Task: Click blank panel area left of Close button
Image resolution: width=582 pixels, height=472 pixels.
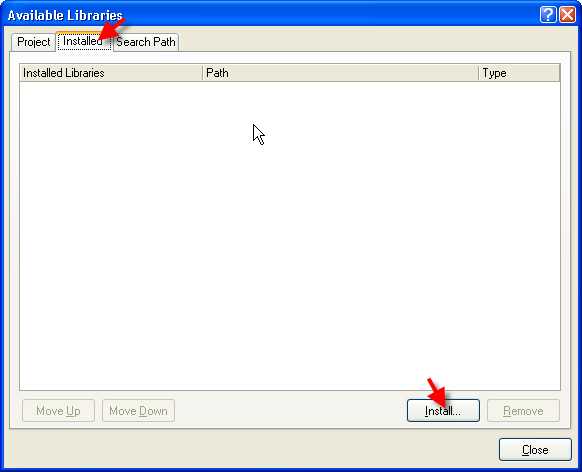Action: 252,450
